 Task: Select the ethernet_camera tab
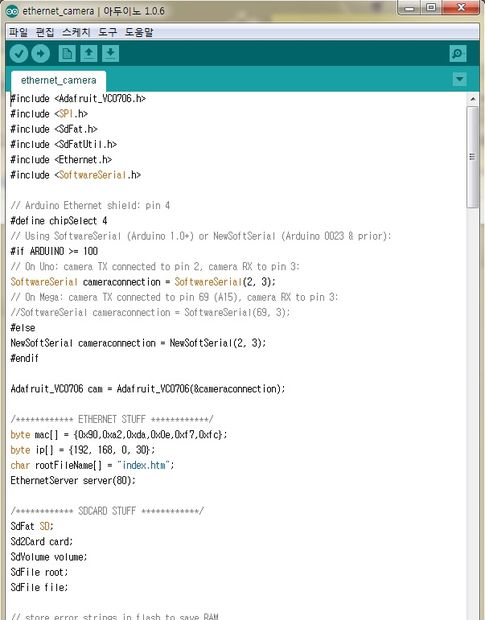(59, 80)
